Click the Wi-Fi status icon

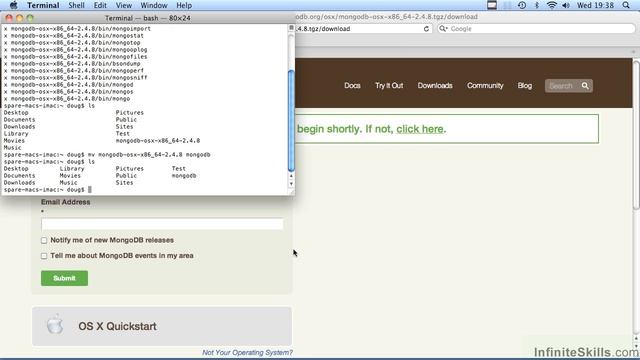(x=551, y=5)
